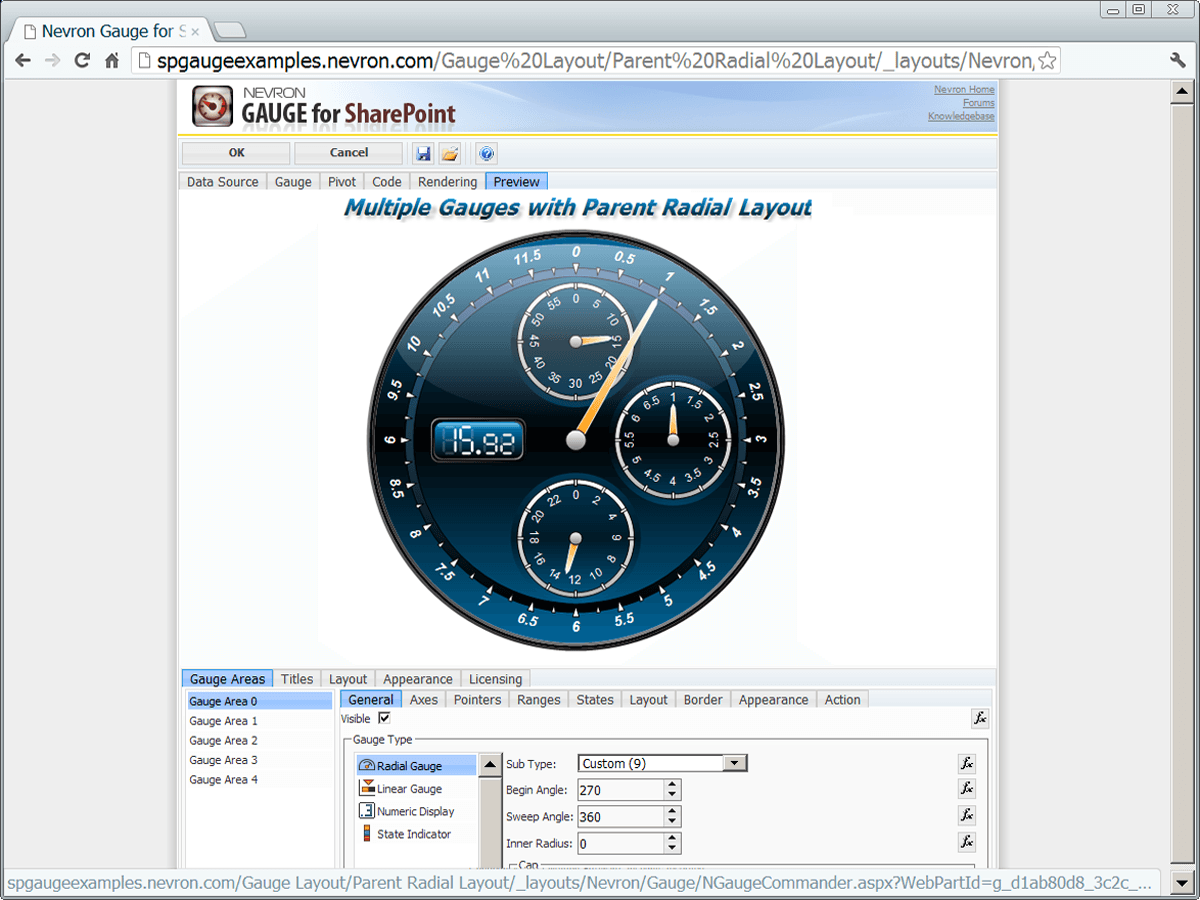The height and width of the screenshot is (900, 1200).
Task: Open help via the question mark icon
Action: pyautogui.click(x=486, y=153)
